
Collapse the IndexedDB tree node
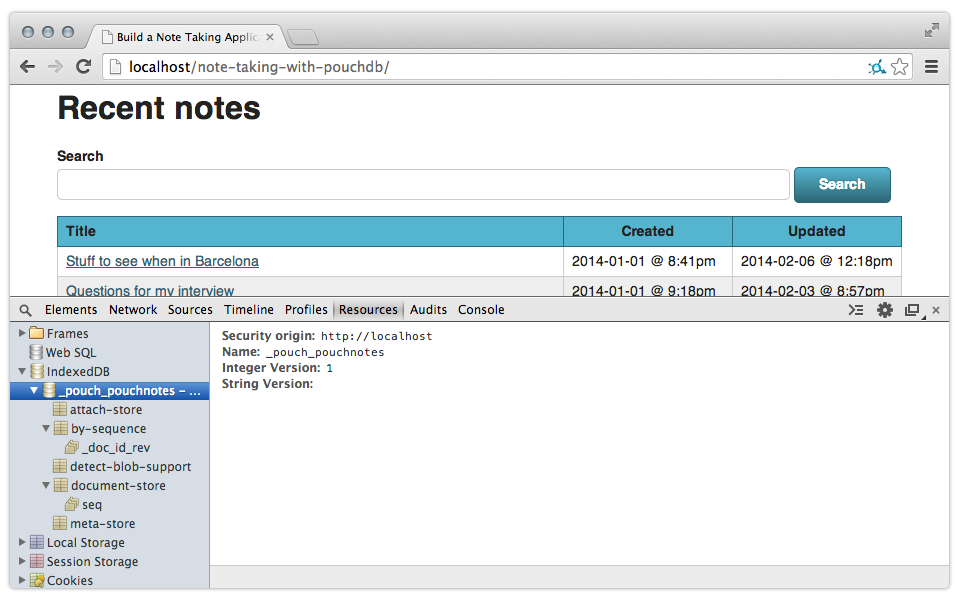pyautogui.click(x=22, y=371)
